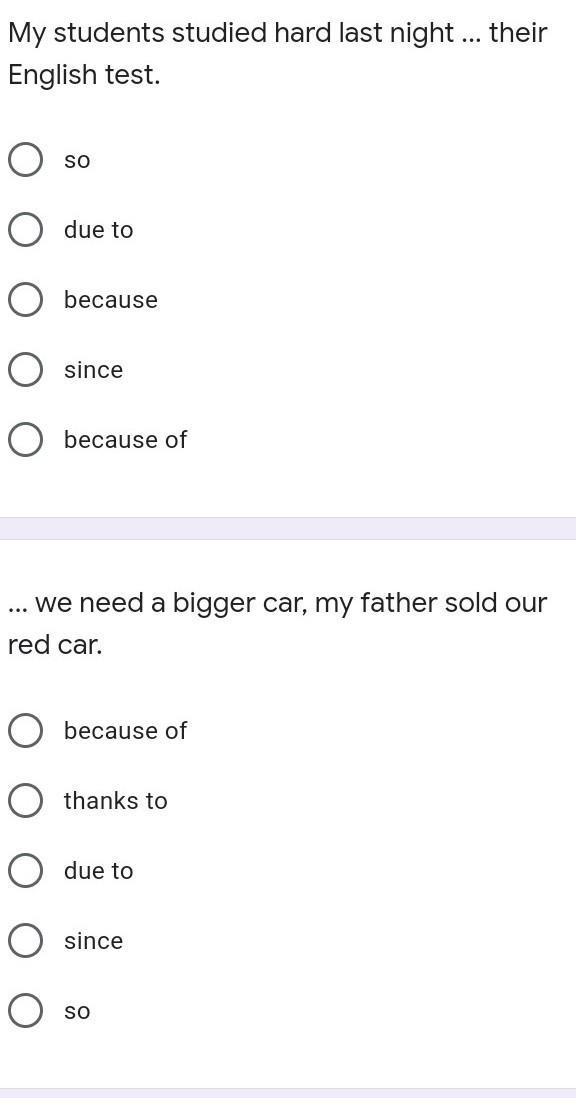Viewport: 576px width, 1098px height.
Task: Mark 'so' radio for bigger car question
Action: tap(25, 1010)
